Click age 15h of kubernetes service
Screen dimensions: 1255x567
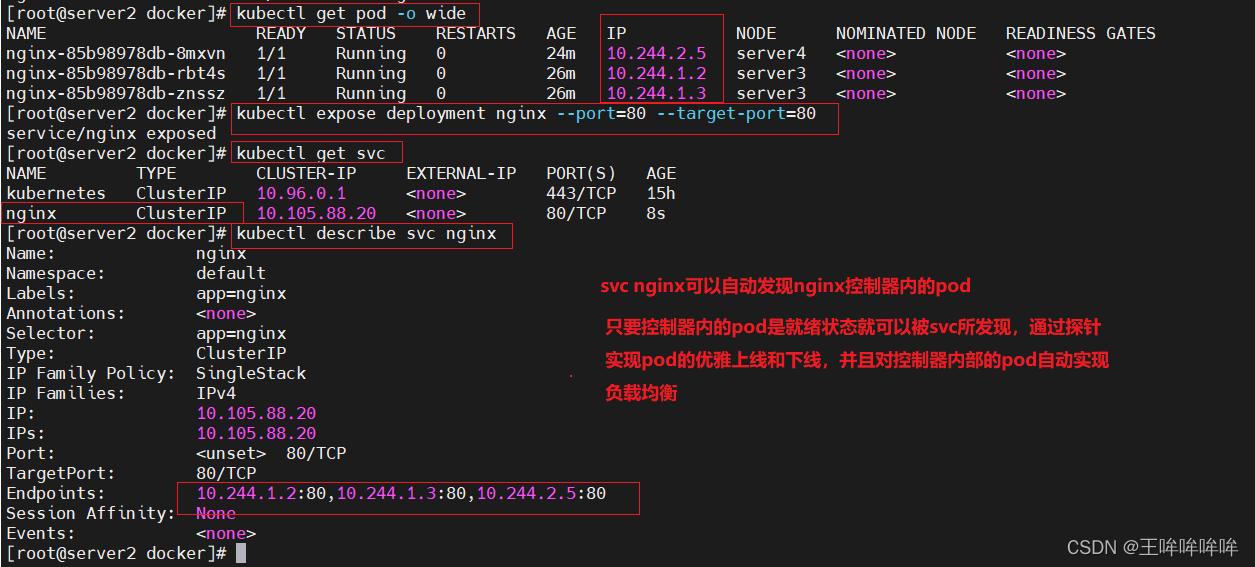[661, 193]
